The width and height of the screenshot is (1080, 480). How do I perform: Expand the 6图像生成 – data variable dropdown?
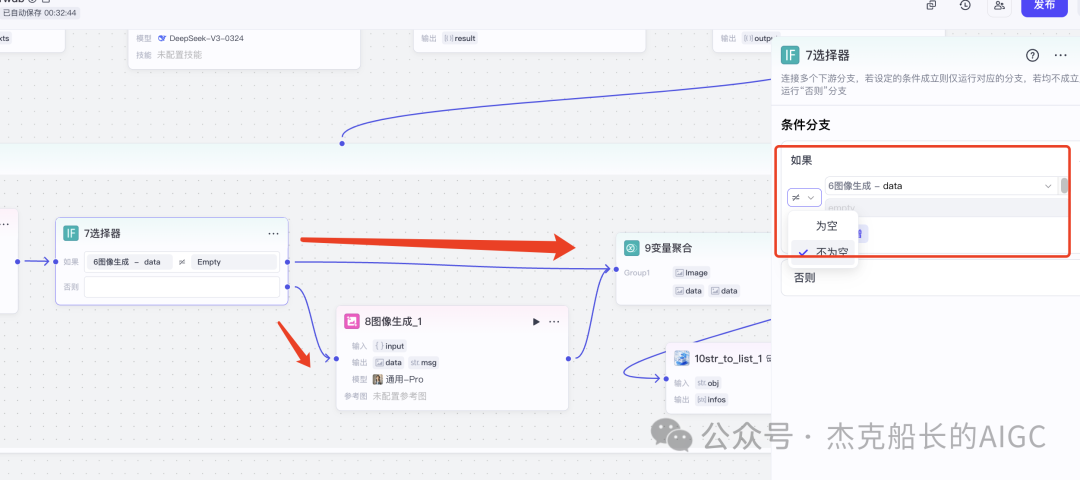[x=941, y=185]
